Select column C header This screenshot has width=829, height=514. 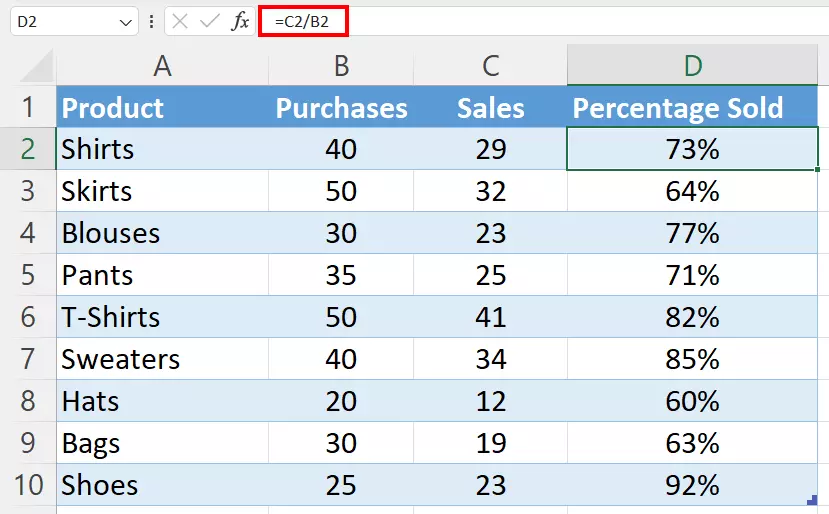(490, 66)
